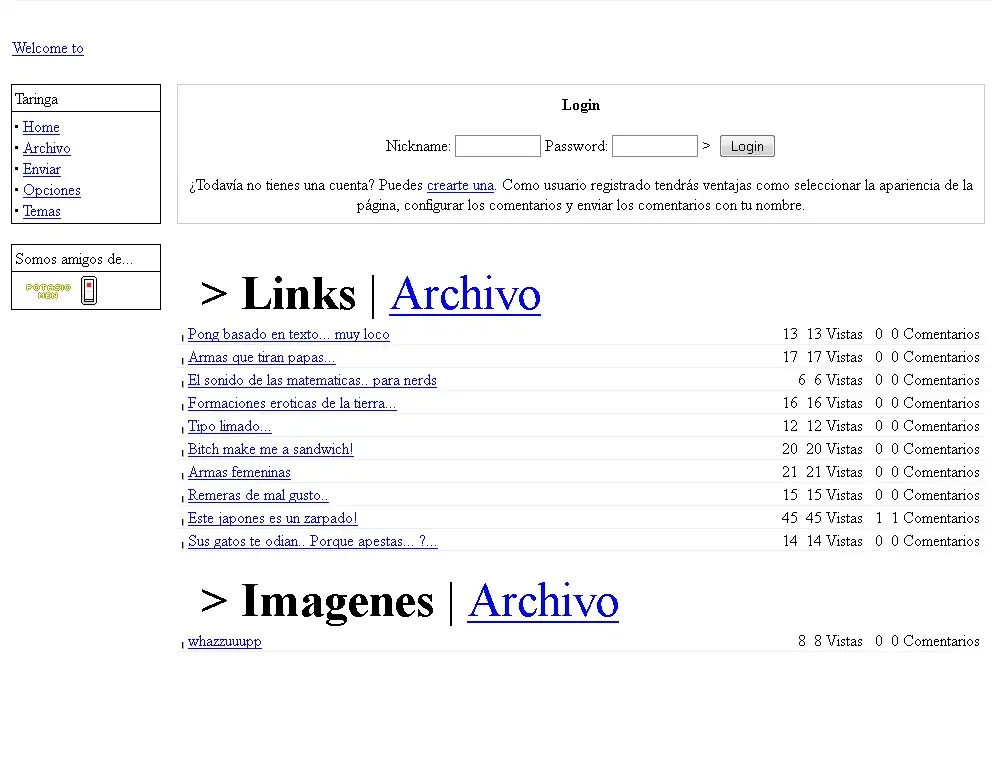Open 'Formaciones eroticas de la tierra...'
This screenshot has width=995, height=762.
[x=292, y=403]
